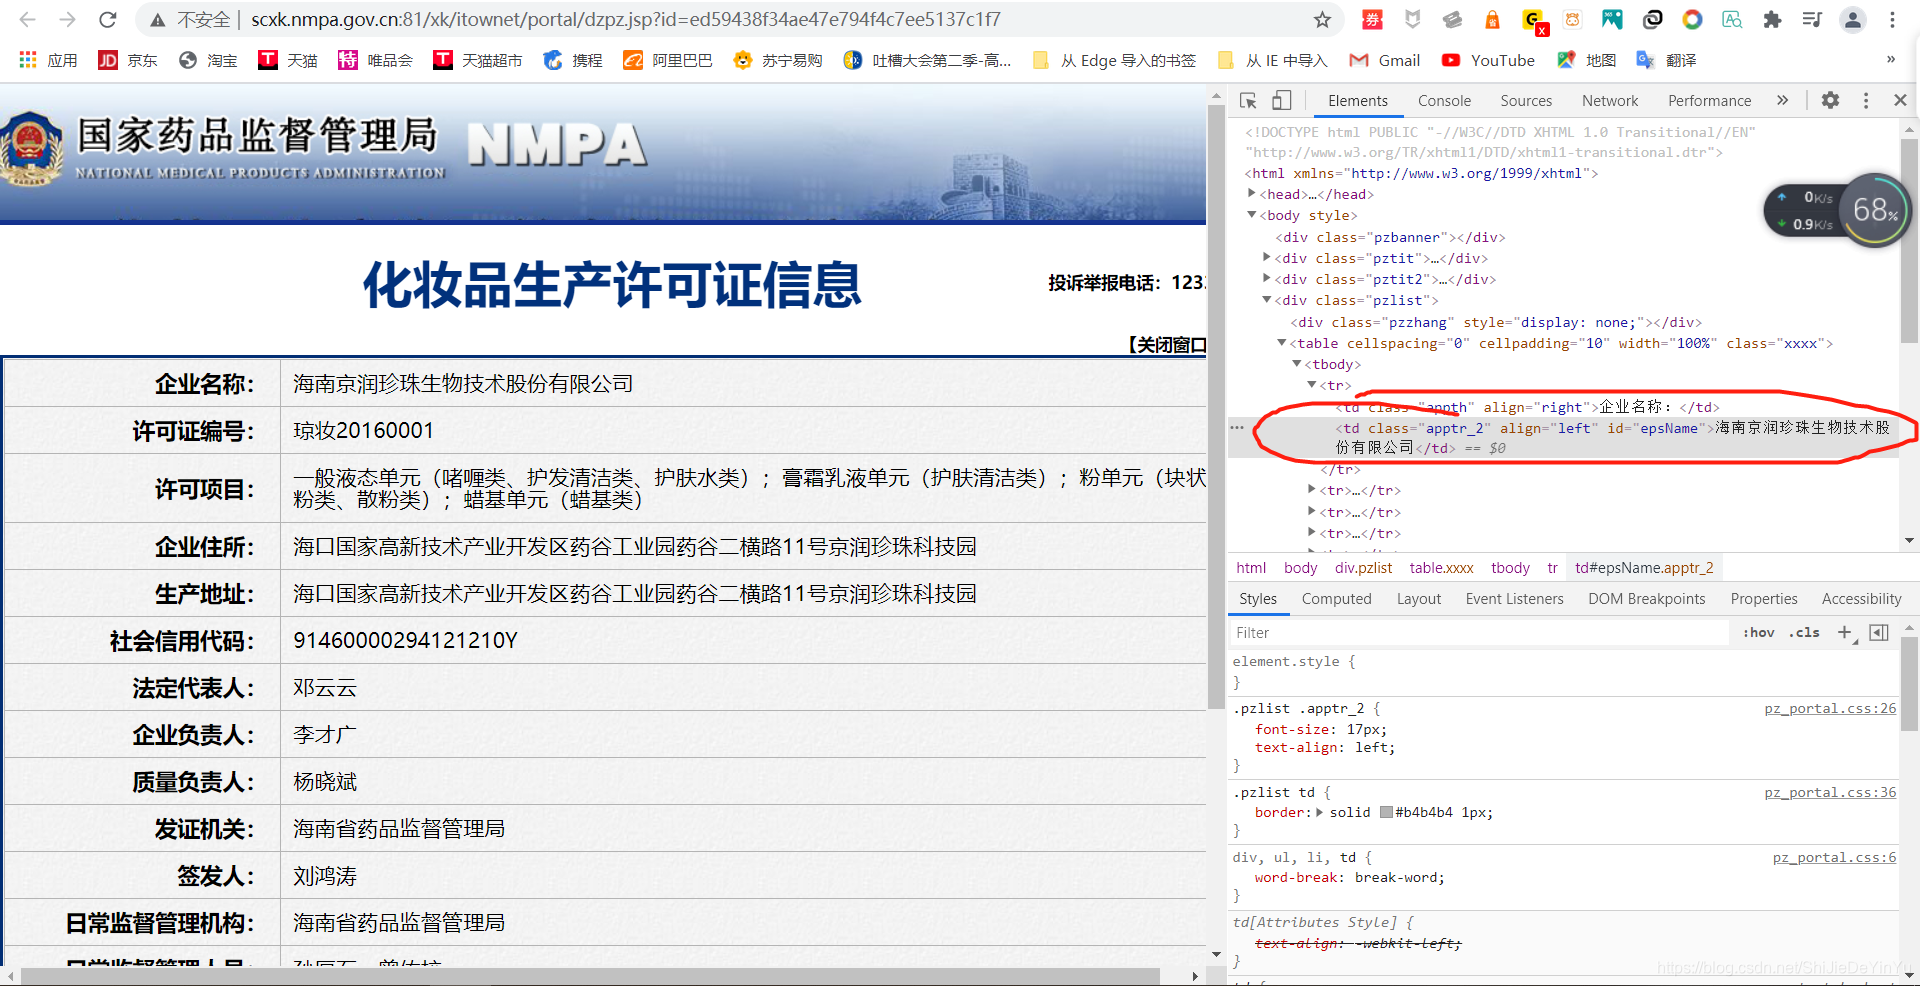This screenshot has height=986, width=1920.
Task: Open the Event Listeners pane tab
Action: (1514, 599)
